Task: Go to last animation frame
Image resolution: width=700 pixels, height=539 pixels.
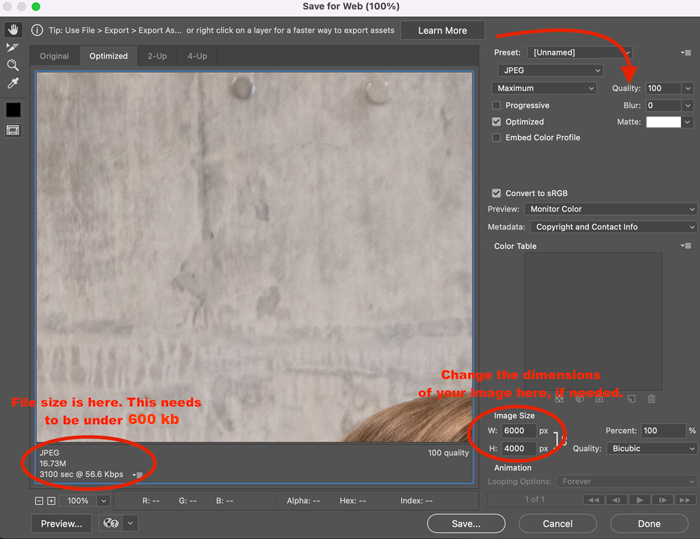Action: pyautogui.click(x=685, y=500)
